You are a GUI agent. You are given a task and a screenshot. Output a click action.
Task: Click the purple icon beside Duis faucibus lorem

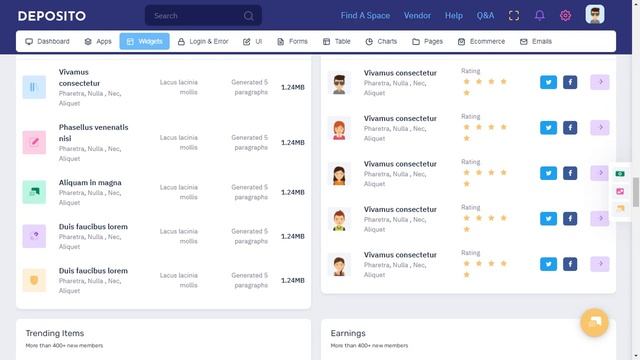pyautogui.click(x=34, y=236)
